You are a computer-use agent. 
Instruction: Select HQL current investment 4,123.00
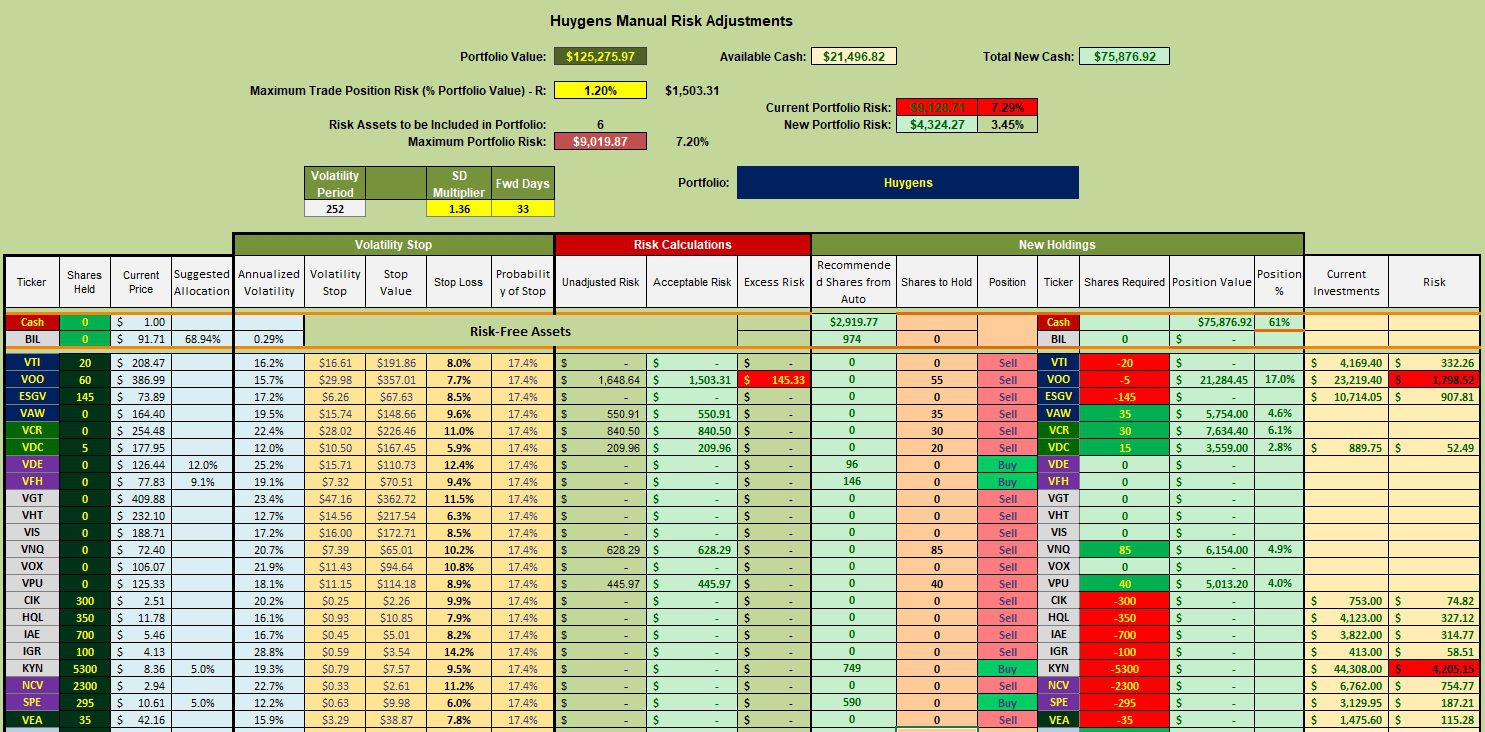[x=1346, y=618]
